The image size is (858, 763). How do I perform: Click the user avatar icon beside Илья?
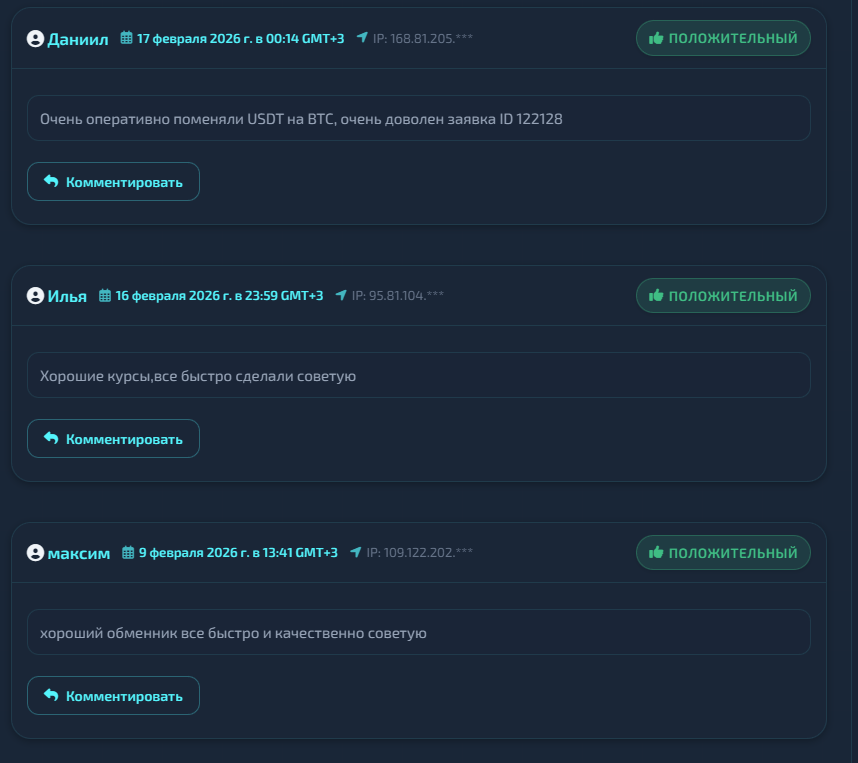pos(36,296)
